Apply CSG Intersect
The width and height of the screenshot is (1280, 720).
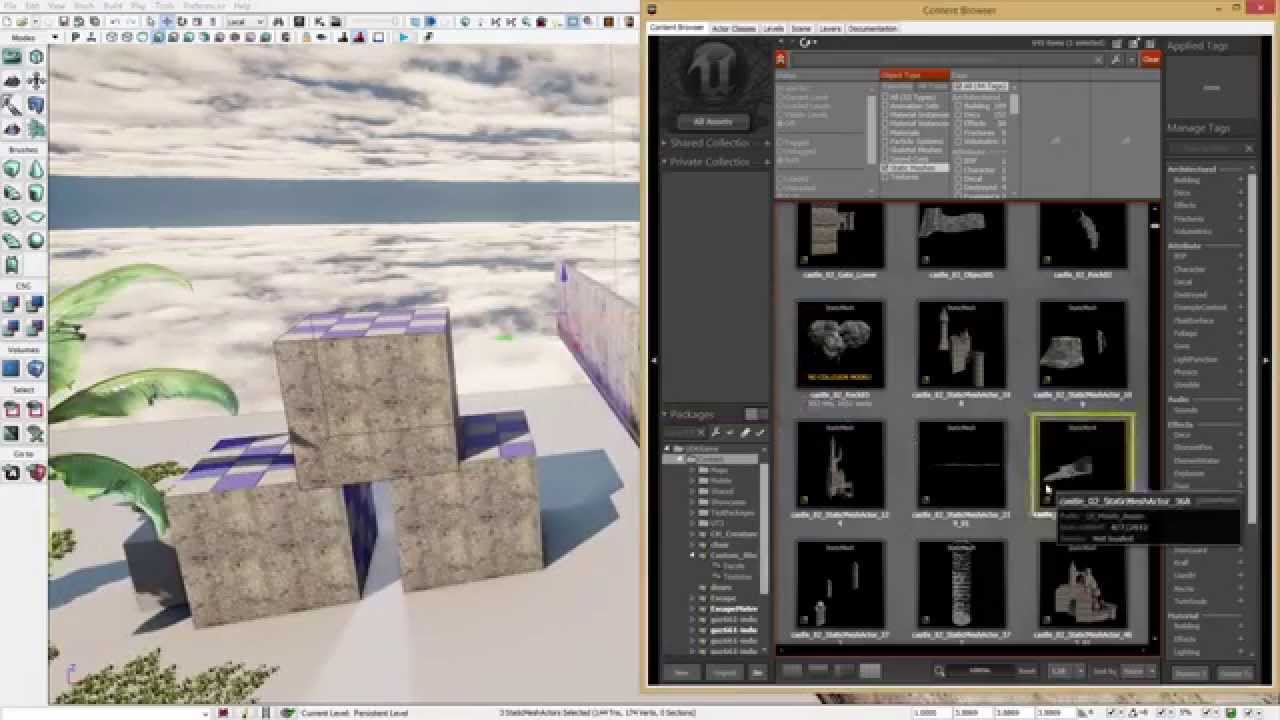coord(12,327)
